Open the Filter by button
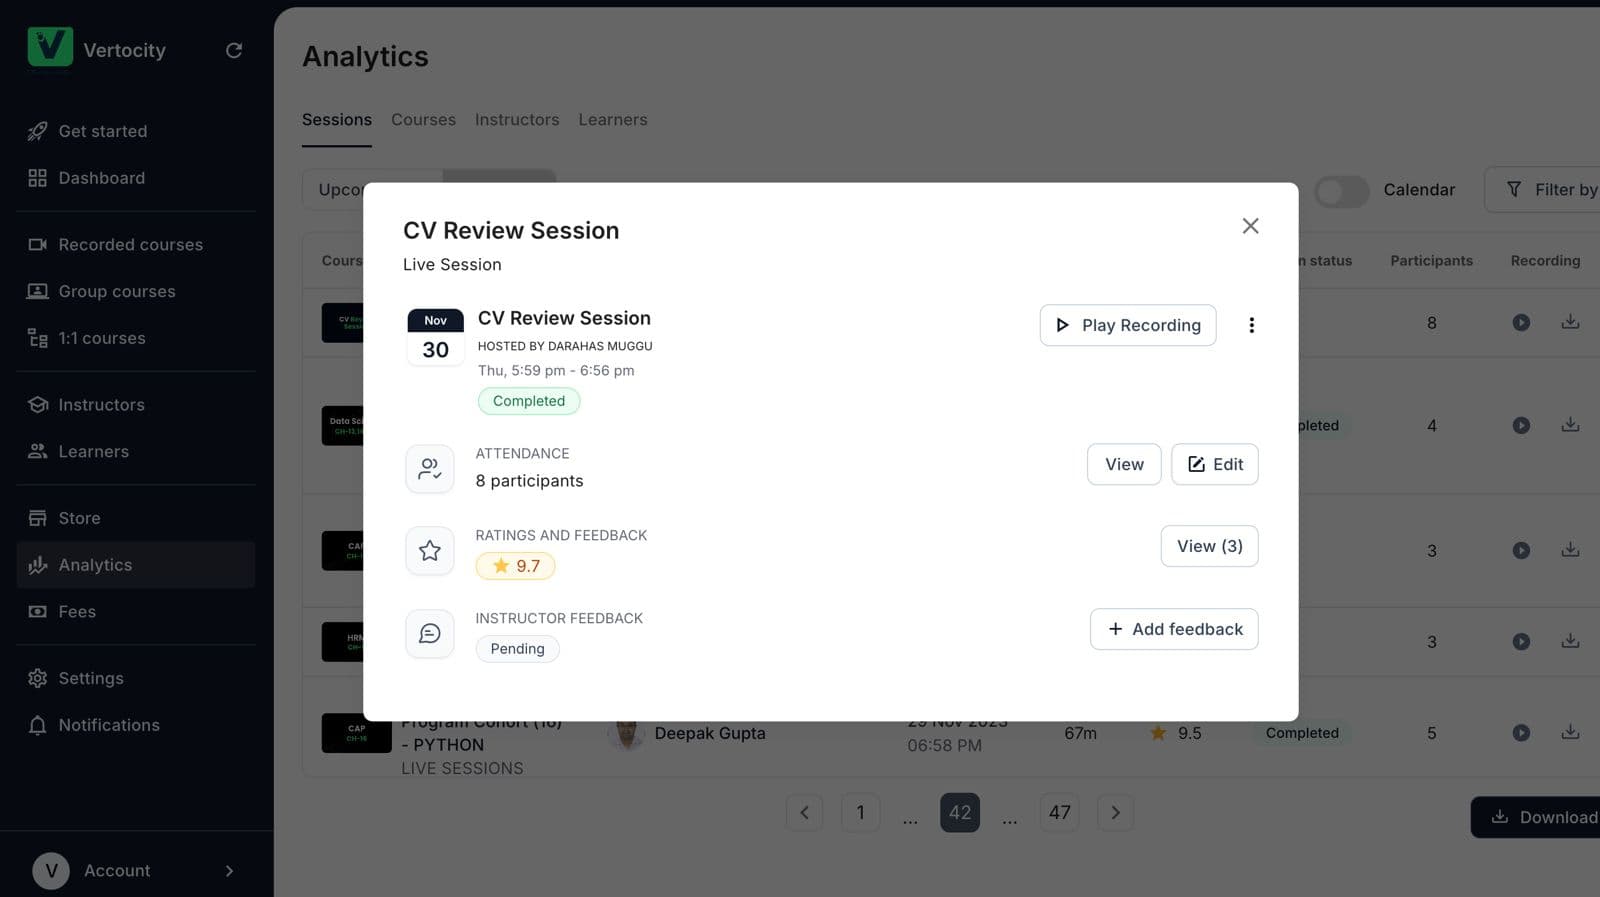 (1545, 190)
